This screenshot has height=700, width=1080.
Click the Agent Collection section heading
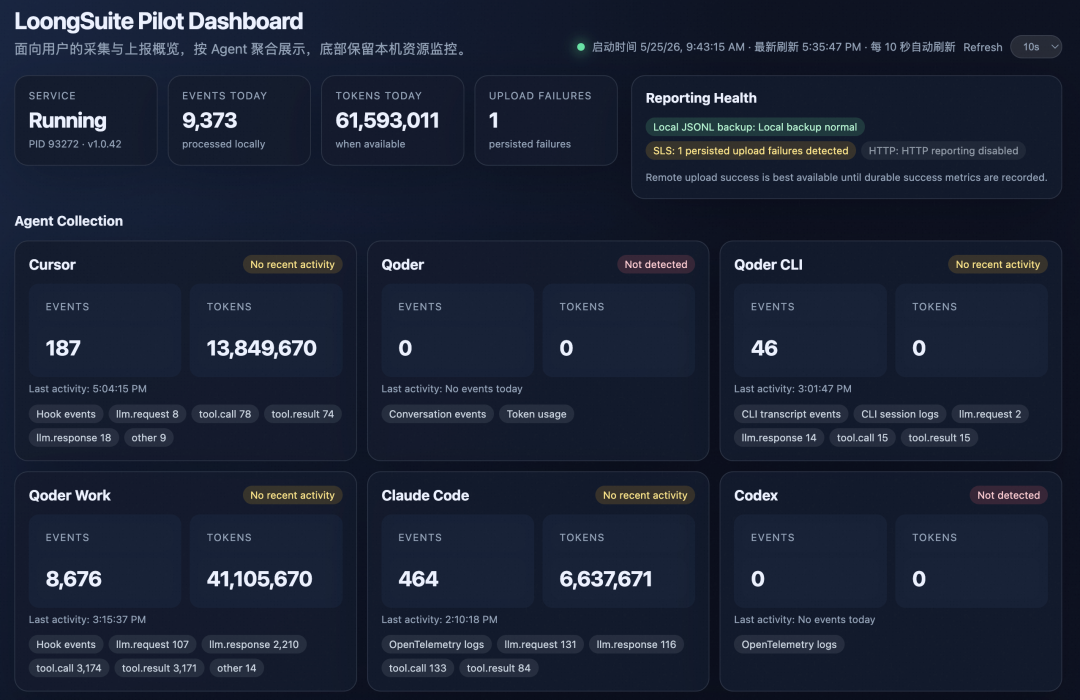coord(69,221)
